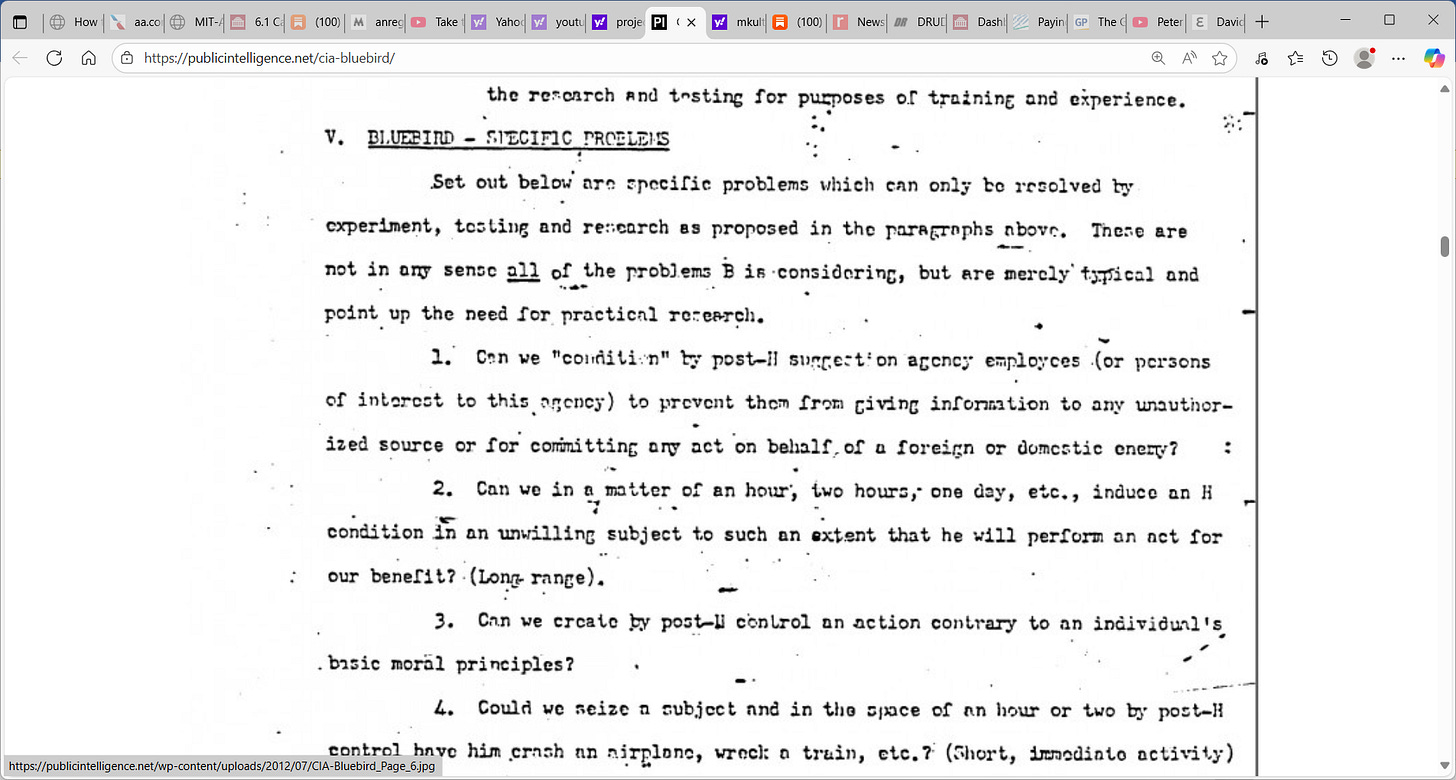
Task: Go to the Home page icon
Action: pyautogui.click(x=88, y=58)
